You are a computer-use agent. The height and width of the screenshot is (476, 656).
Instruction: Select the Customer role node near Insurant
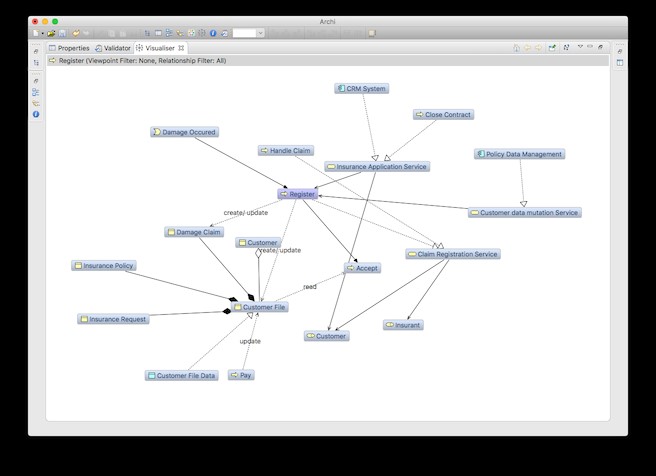click(x=327, y=336)
